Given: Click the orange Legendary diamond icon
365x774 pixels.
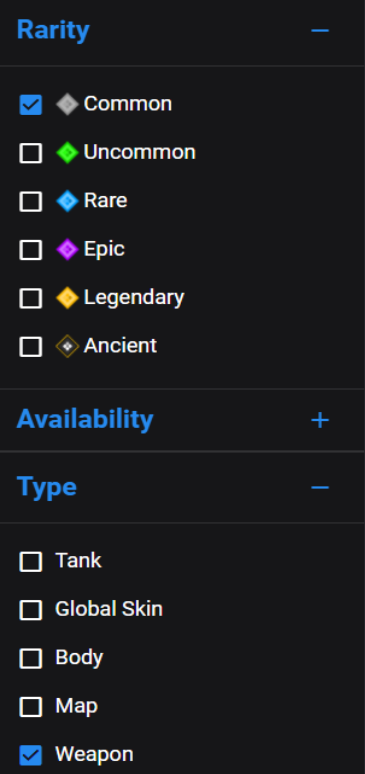Looking at the screenshot, I should click(67, 298).
